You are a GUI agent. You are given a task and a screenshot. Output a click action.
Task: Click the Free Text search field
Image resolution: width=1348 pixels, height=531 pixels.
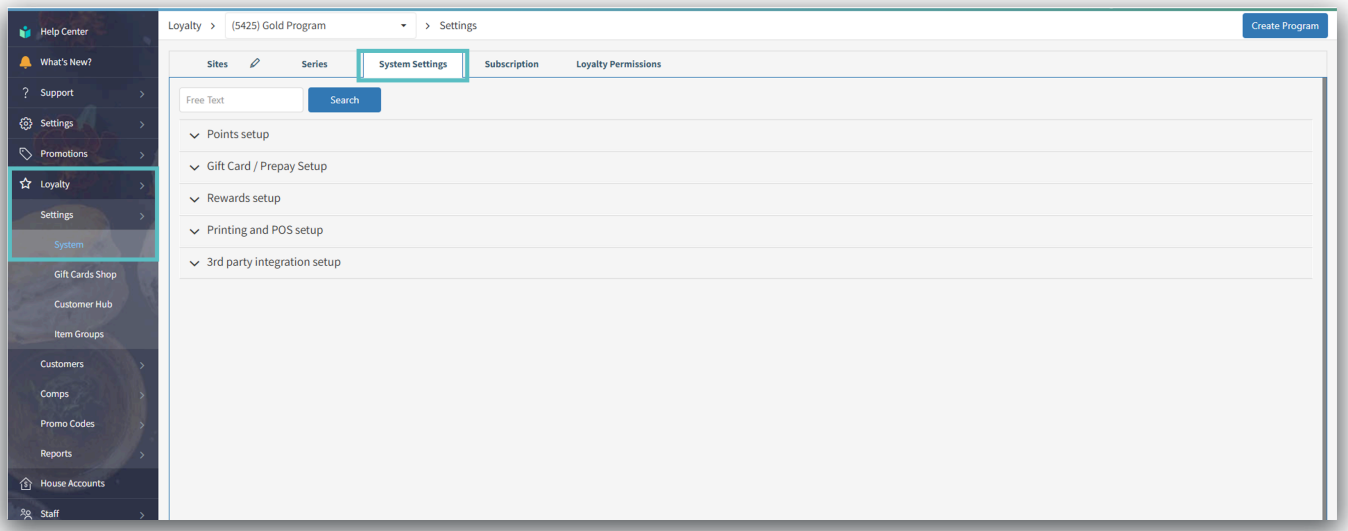(241, 100)
